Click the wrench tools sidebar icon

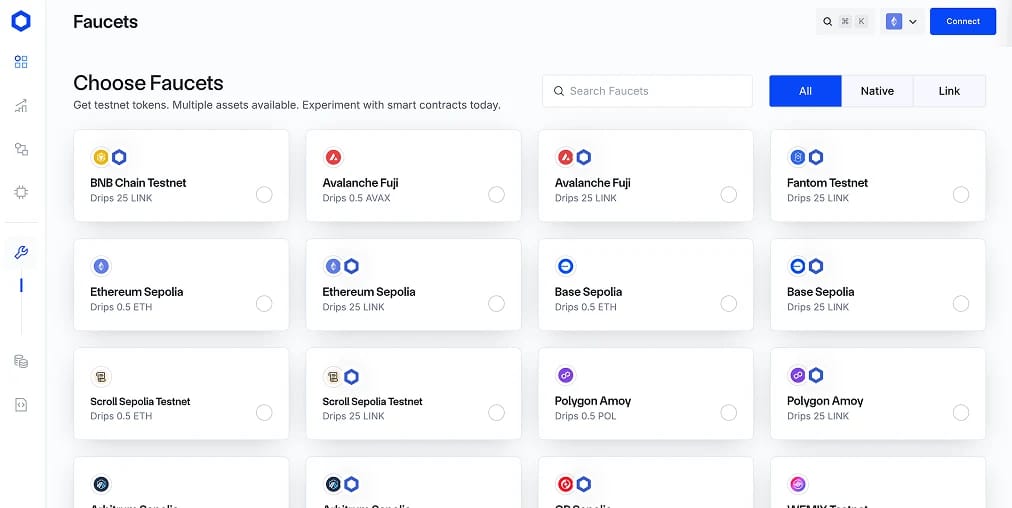(21, 252)
